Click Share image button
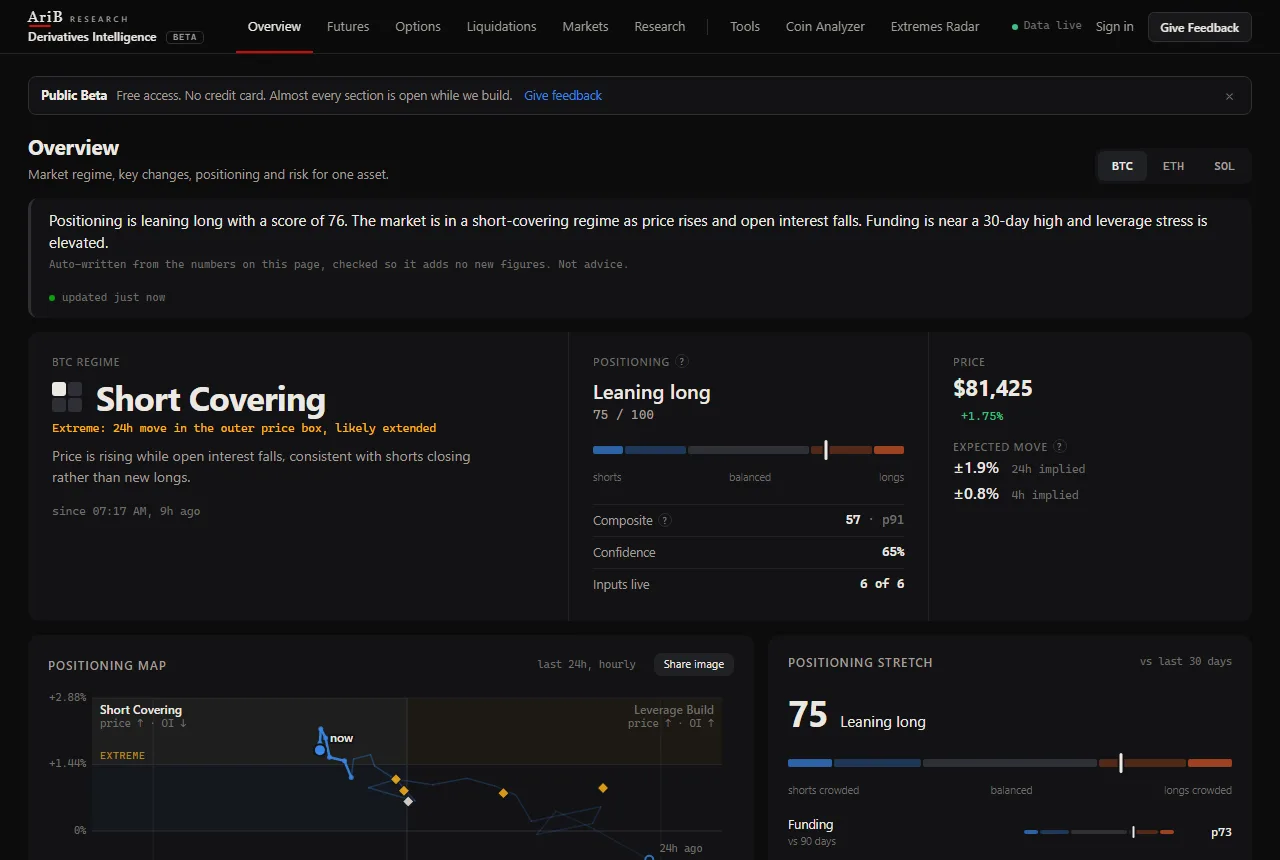 click(x=694, y=664)
